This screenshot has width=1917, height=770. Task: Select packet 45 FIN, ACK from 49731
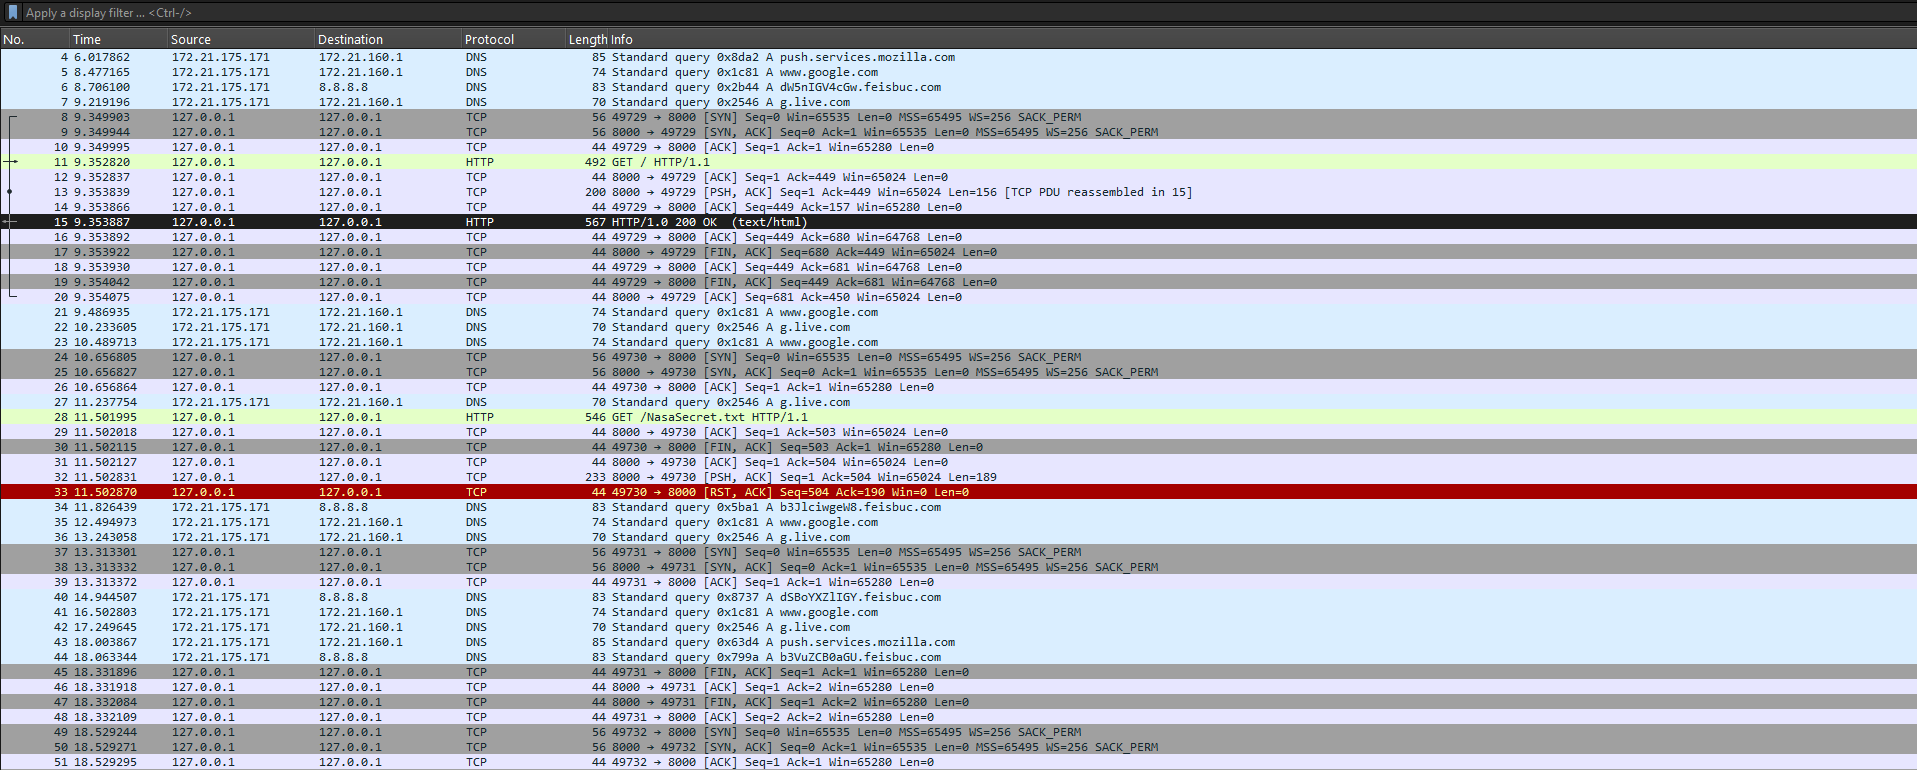958,672
